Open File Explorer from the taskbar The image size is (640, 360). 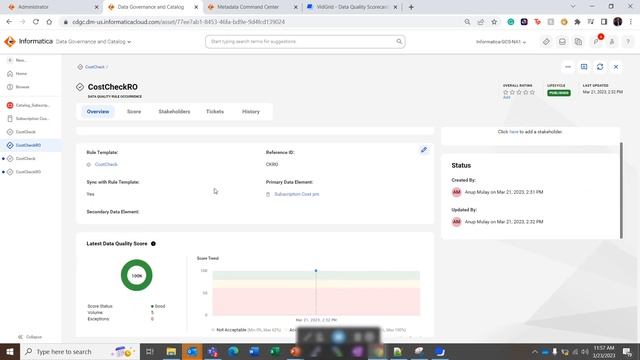coord(171,351)
